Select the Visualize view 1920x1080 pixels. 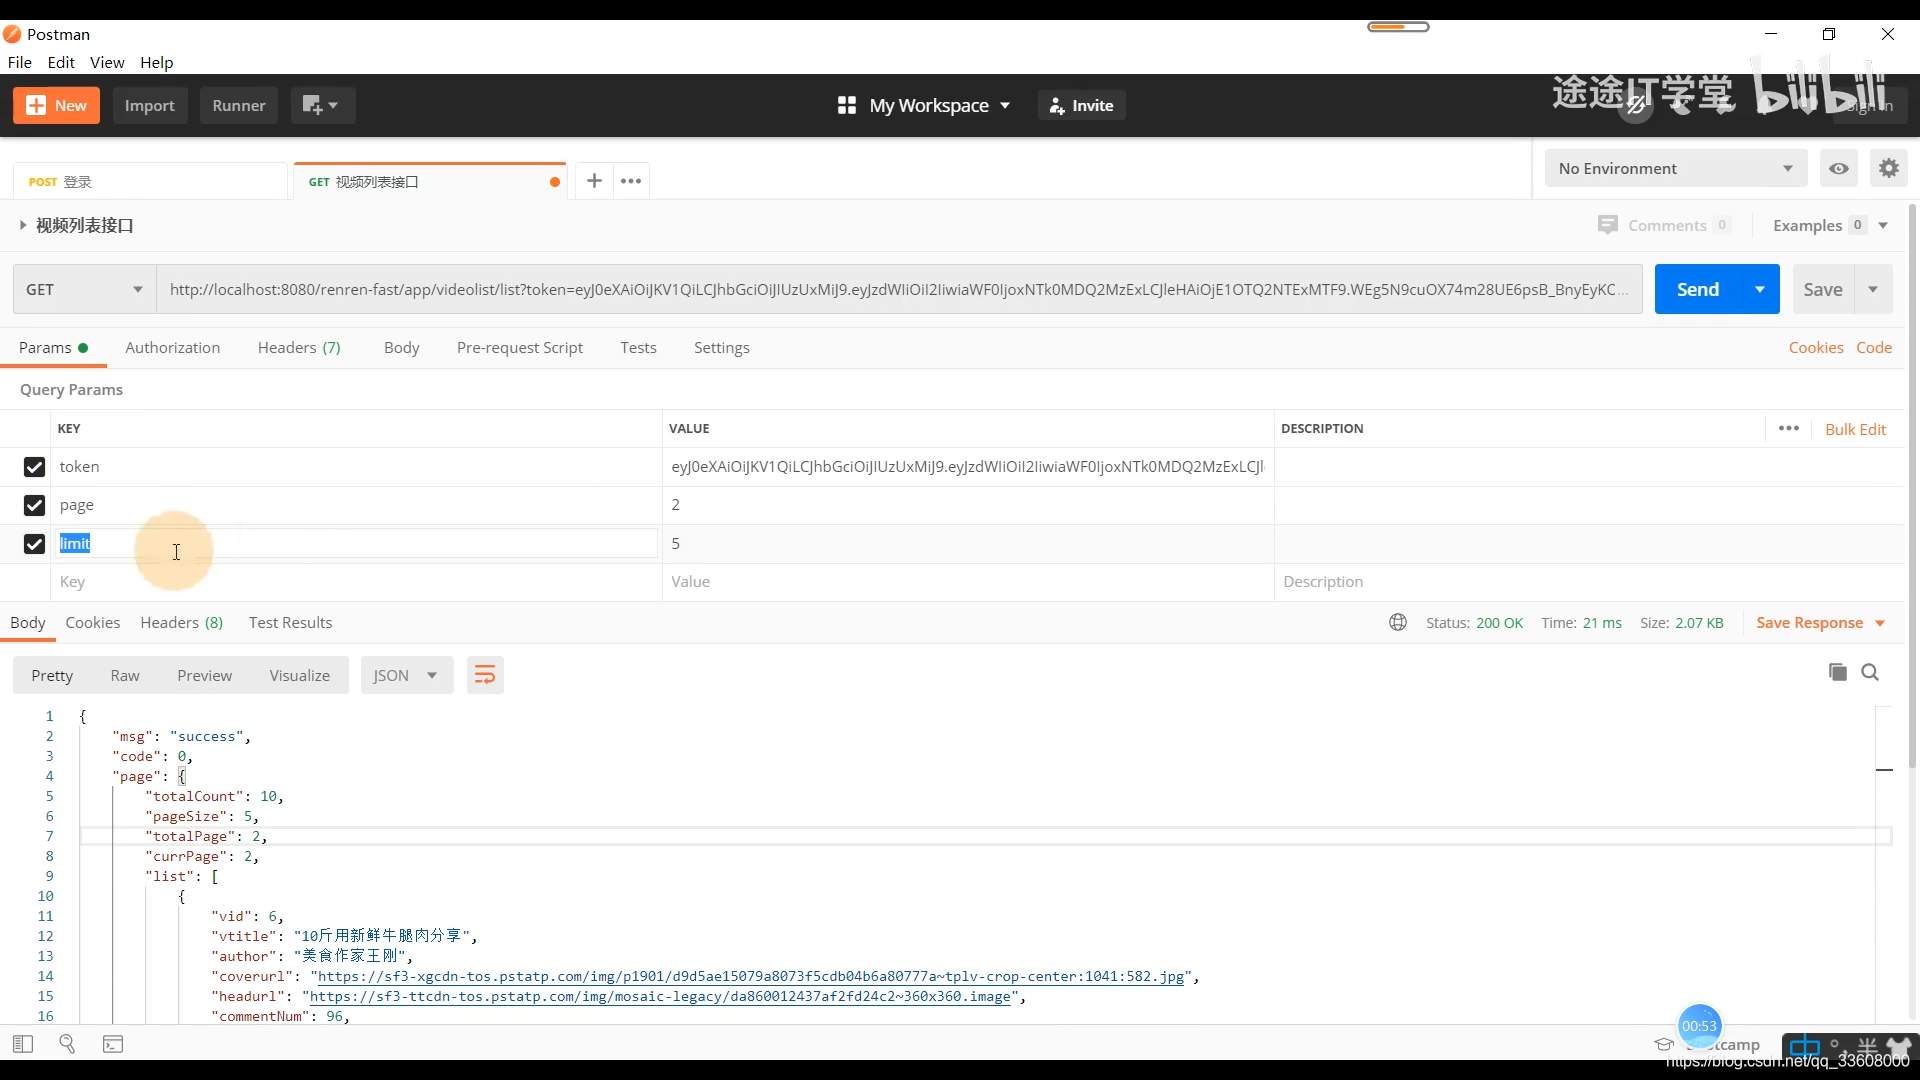pyautogui.click(x=299, y=675)
